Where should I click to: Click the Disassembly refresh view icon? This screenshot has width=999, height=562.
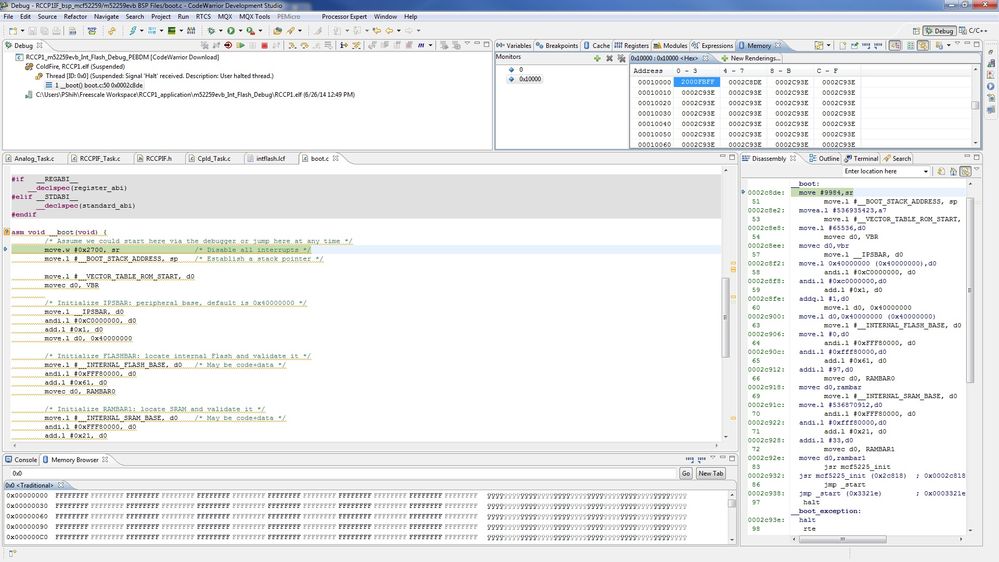click(941, 171)
